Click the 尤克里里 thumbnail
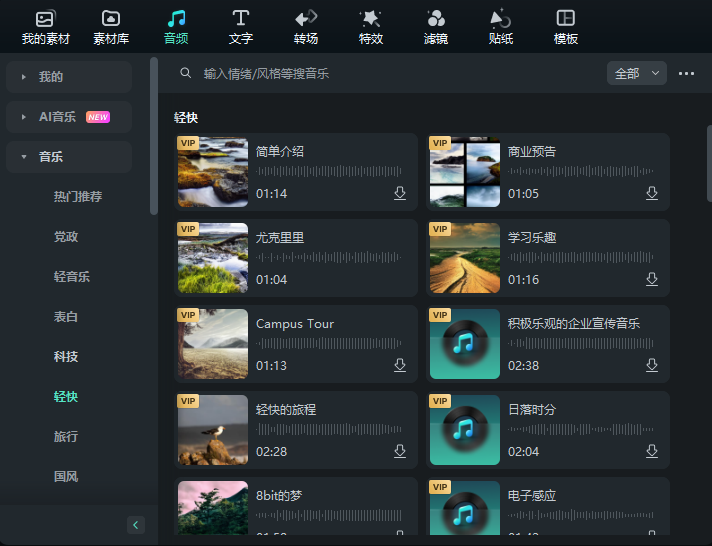This screenshot has height=546, width=712. tap(213, 258)
